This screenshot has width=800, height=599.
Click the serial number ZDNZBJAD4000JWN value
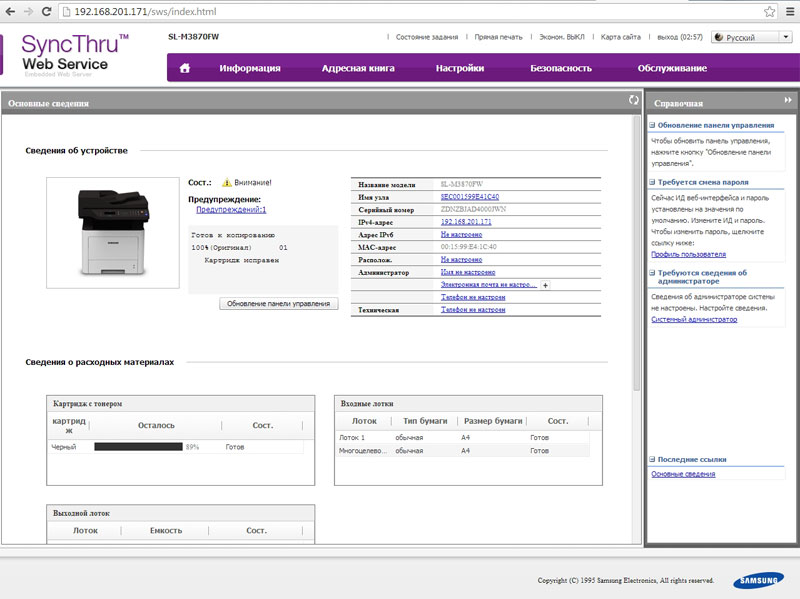point(473,209)
